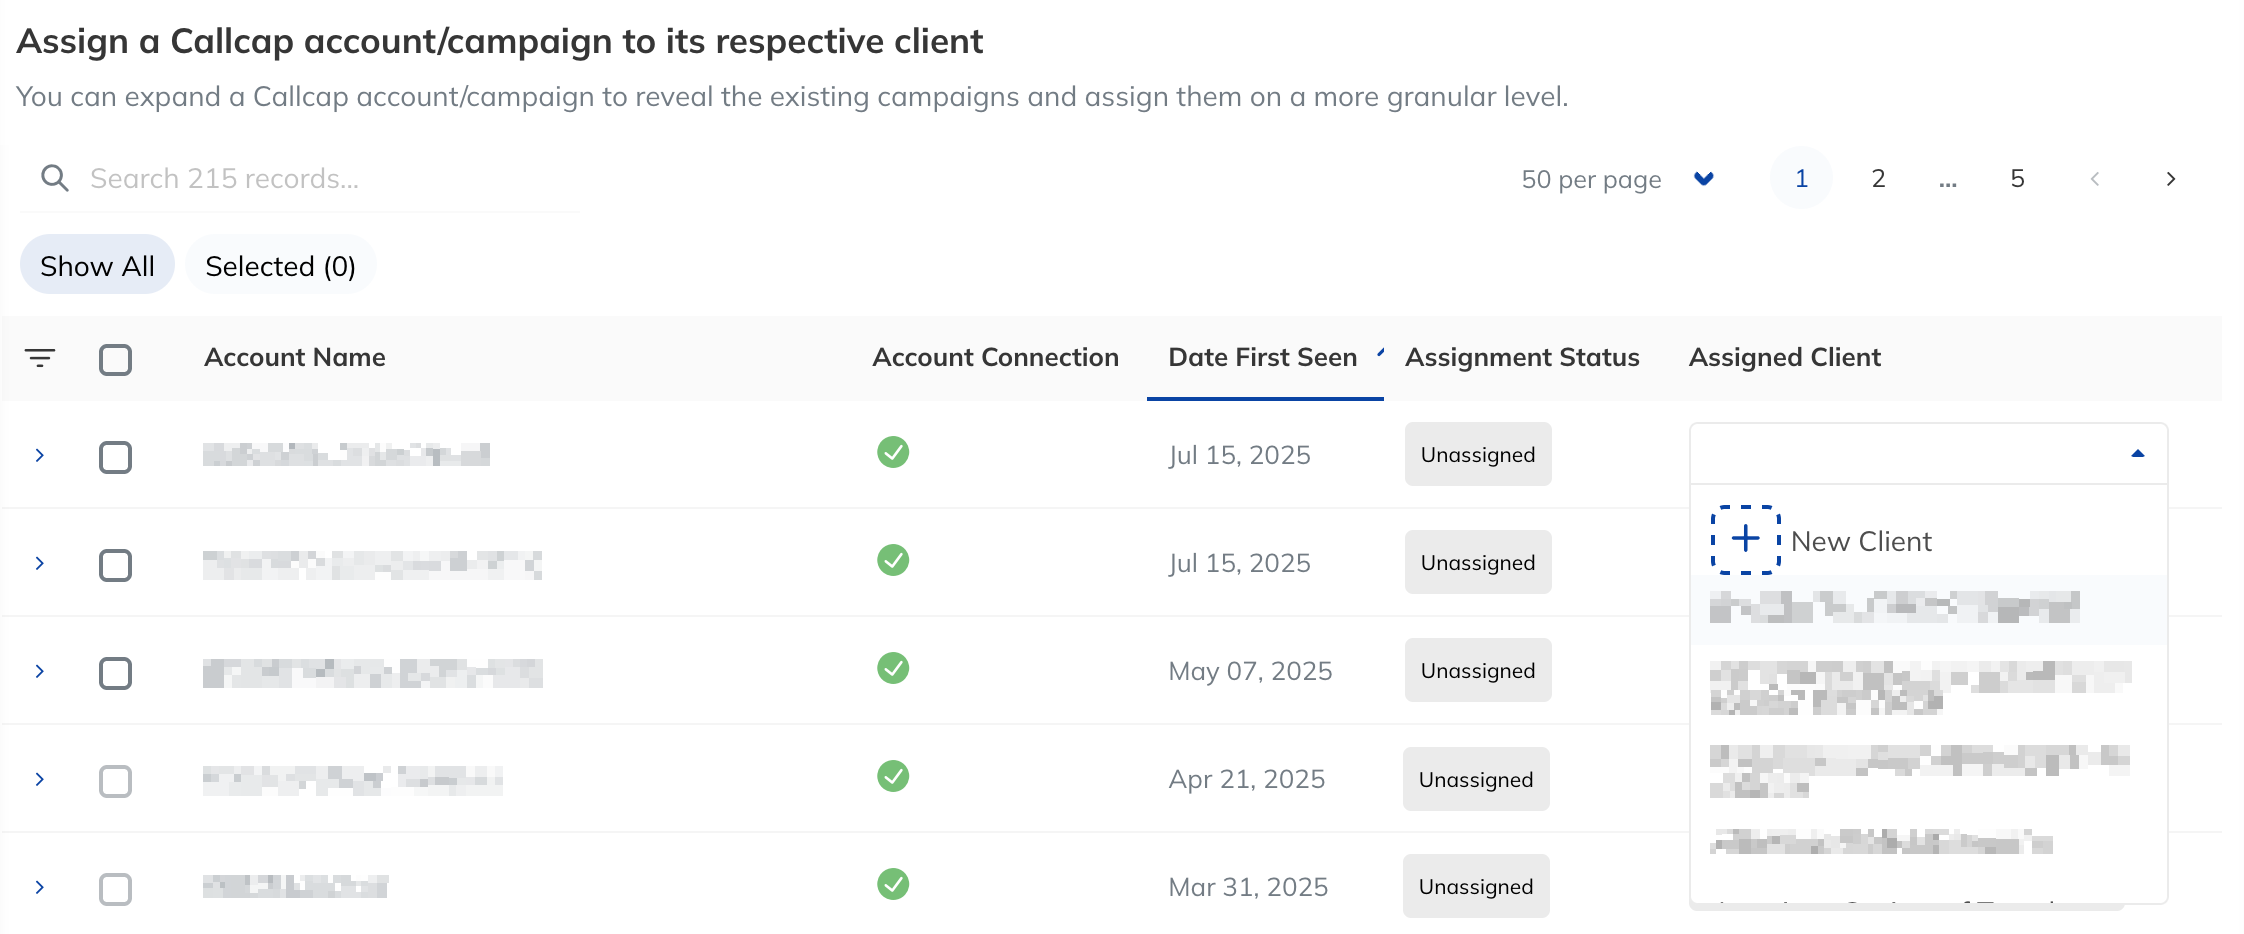This screenshot has width=2244, height=934.
Task: Click Unassigned badge in Apr 21 row
Action: pyautogui.click(x=1476, y=779)
